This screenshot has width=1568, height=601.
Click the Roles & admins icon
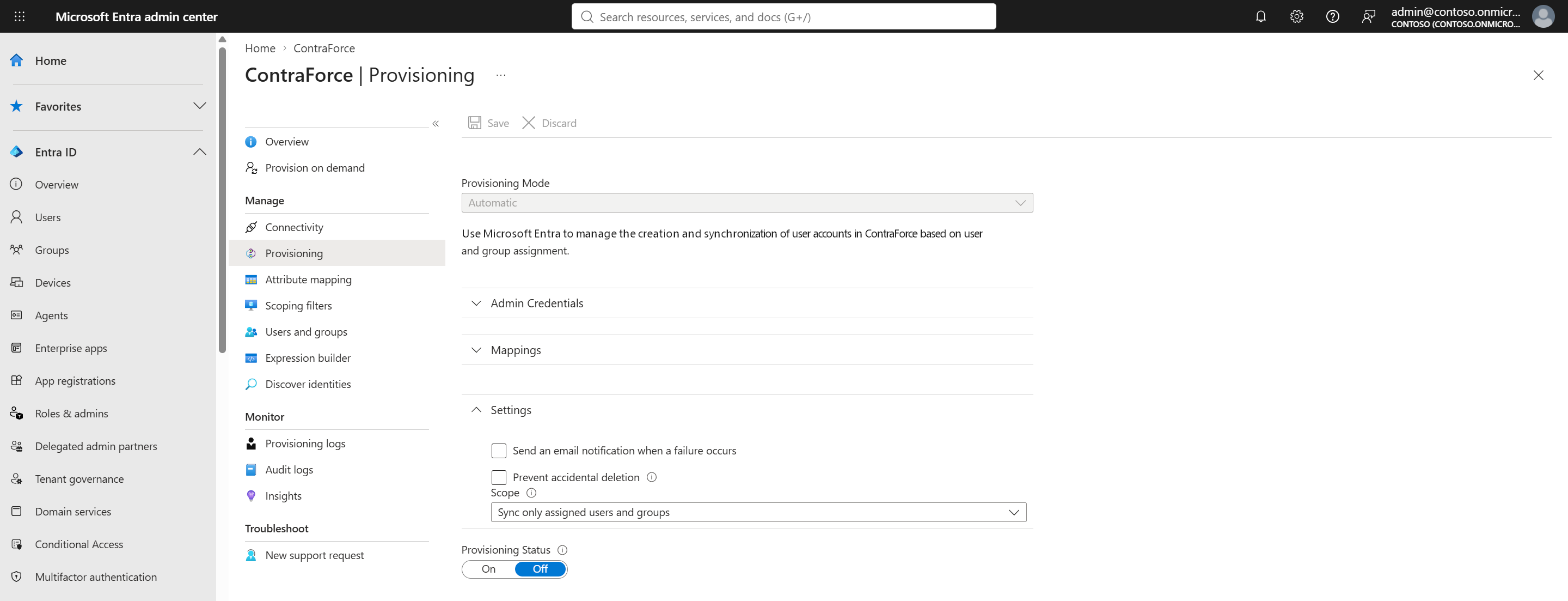[16, 413]
